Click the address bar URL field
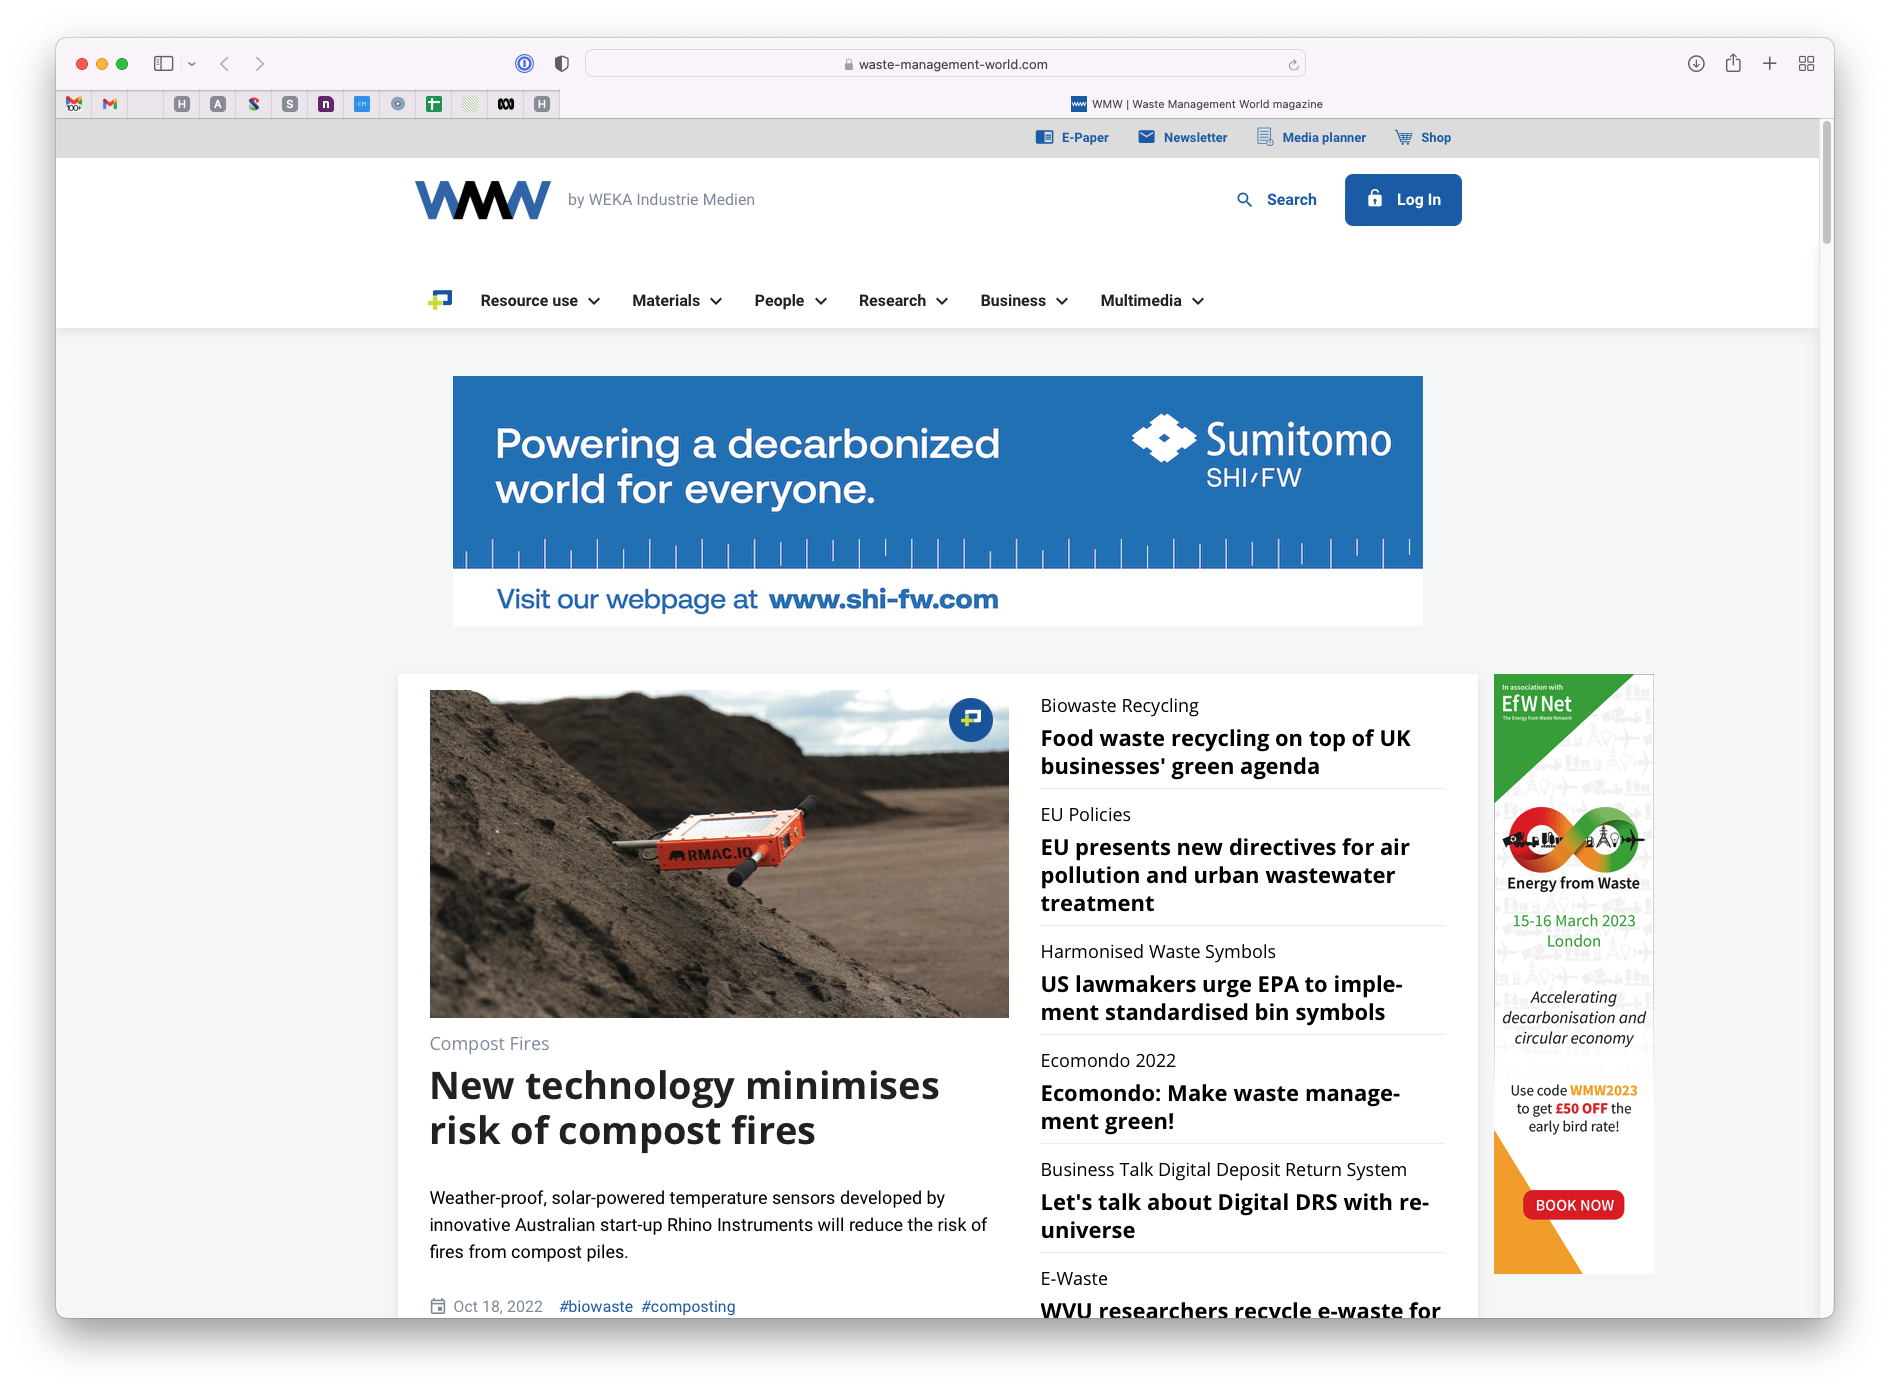 point(945,64)
